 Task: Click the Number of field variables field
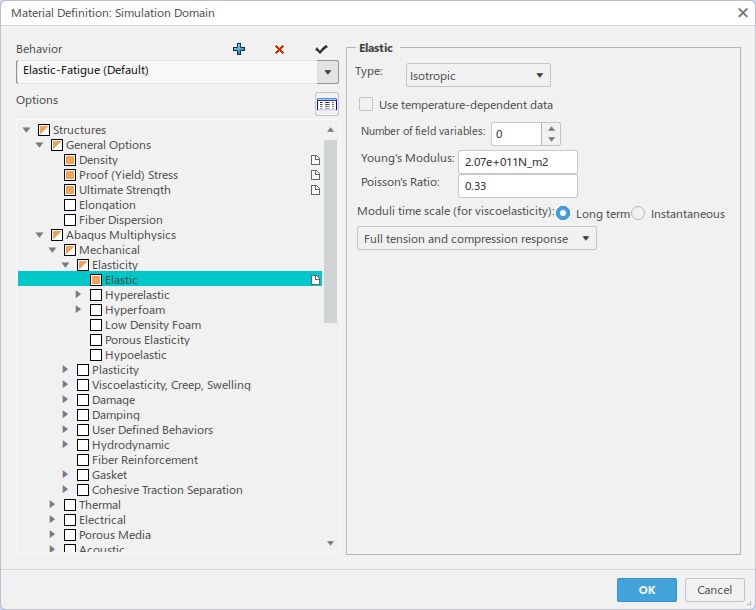coord(516,134)
